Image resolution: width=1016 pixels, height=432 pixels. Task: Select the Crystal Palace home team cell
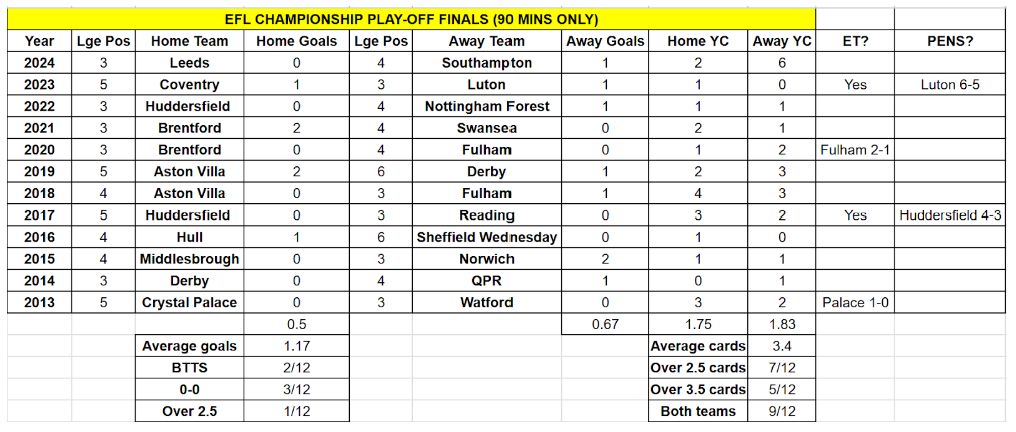tap(190, 302)
